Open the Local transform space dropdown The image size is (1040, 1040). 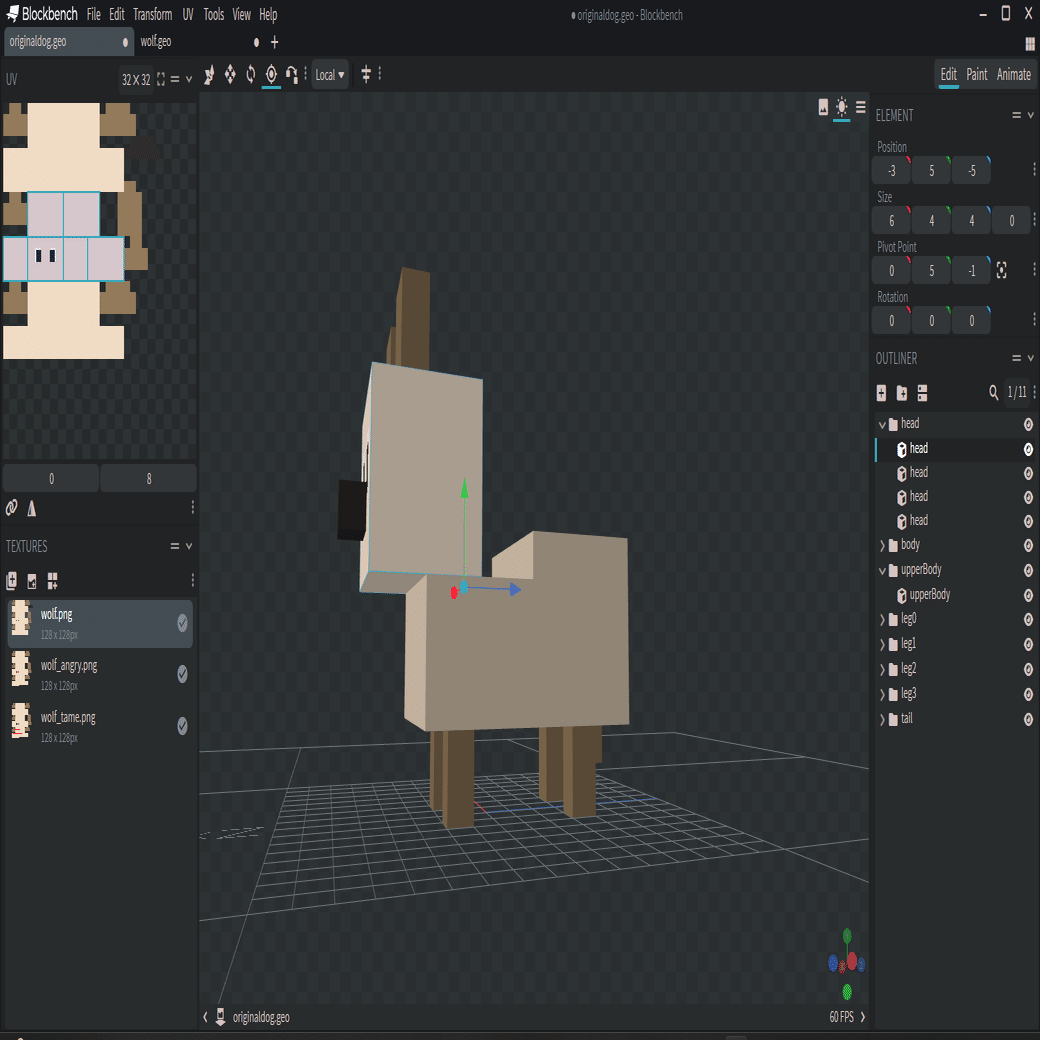point(330,75)
